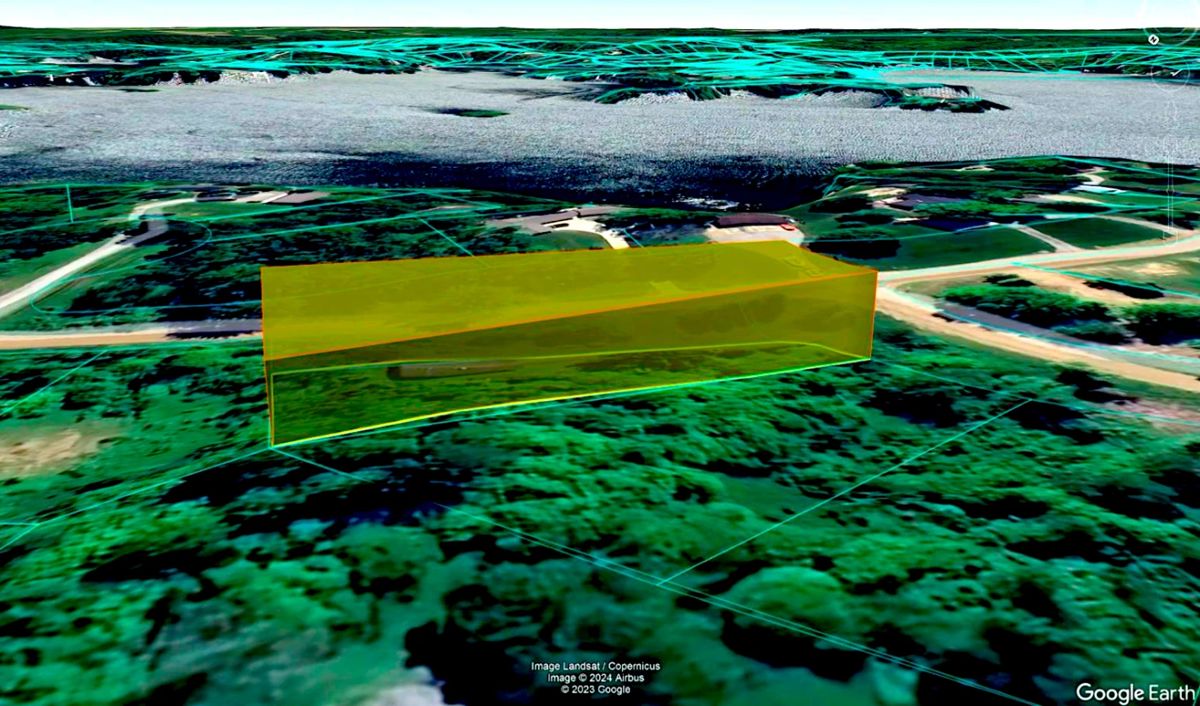Click the Image Landsat / Copernicus attribution
The width and height of the screenshot is (1200, 706).
(595, 666)
